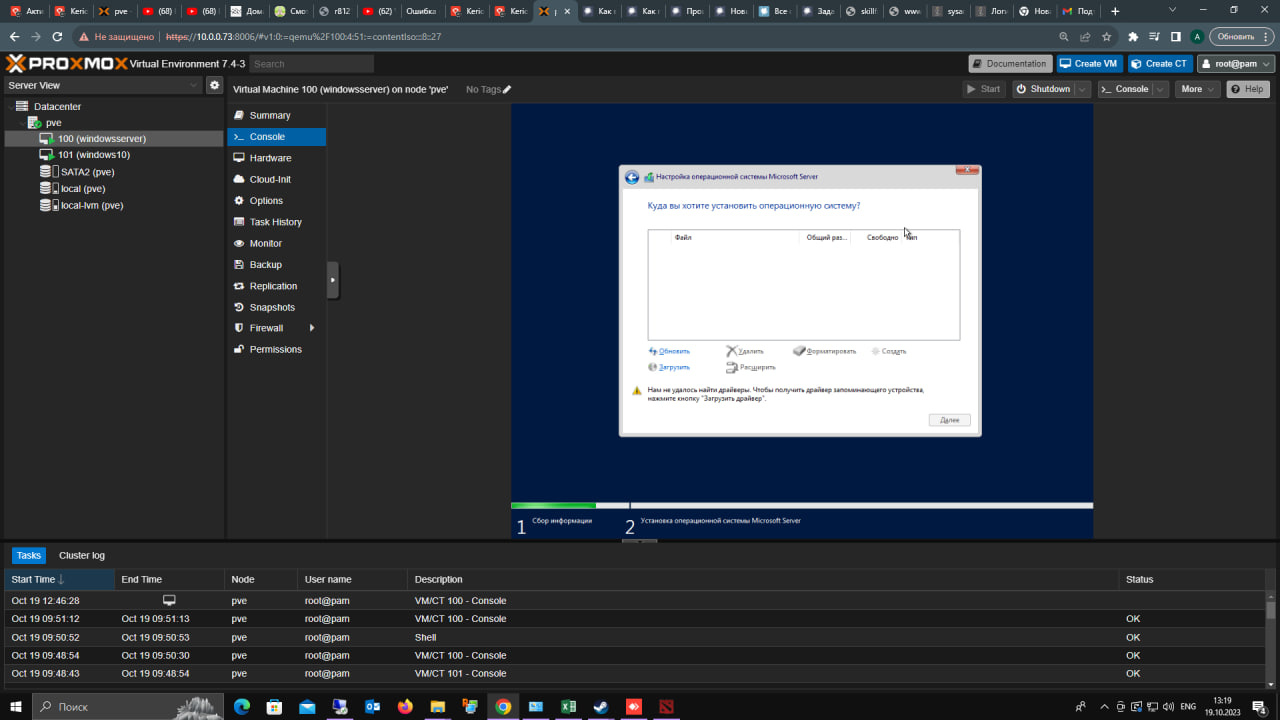The width and height of the screenshot is (1280, 720).
Task: Click Удалить in the setup dialog
Action: 745,351
